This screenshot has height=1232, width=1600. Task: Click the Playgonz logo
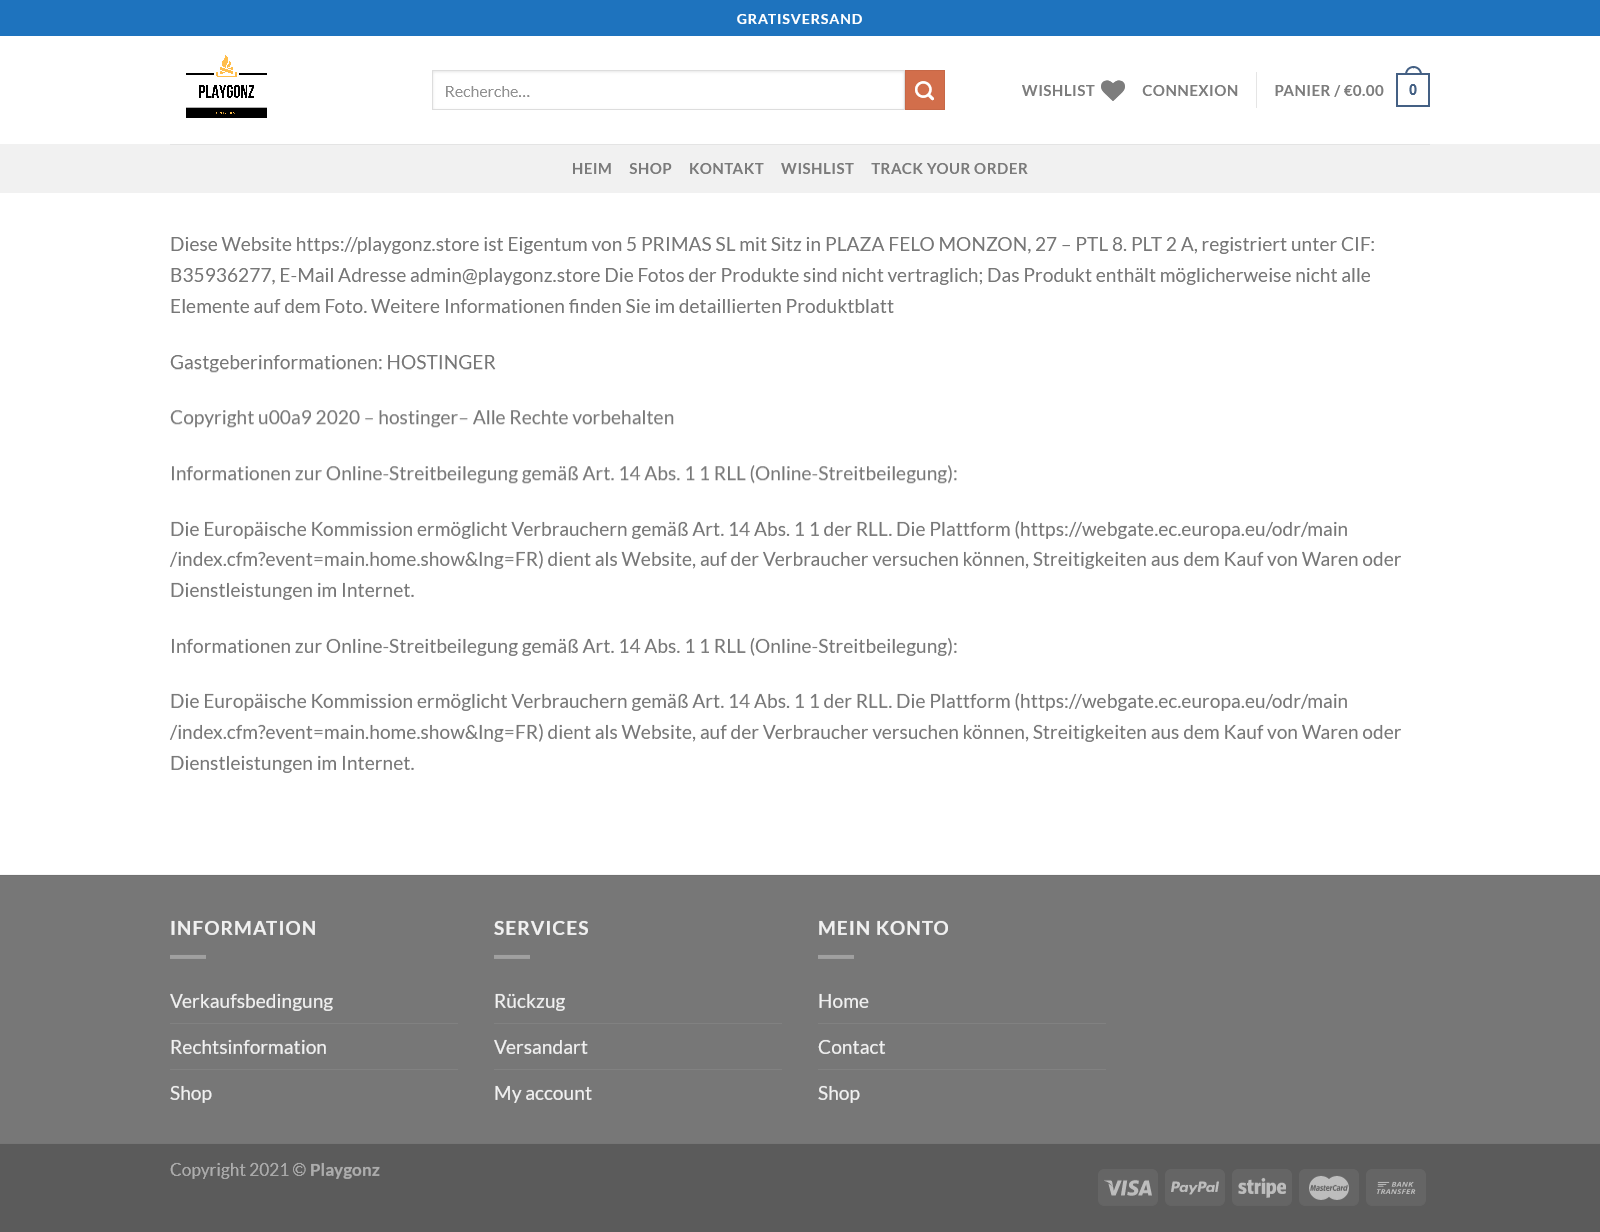226,86
